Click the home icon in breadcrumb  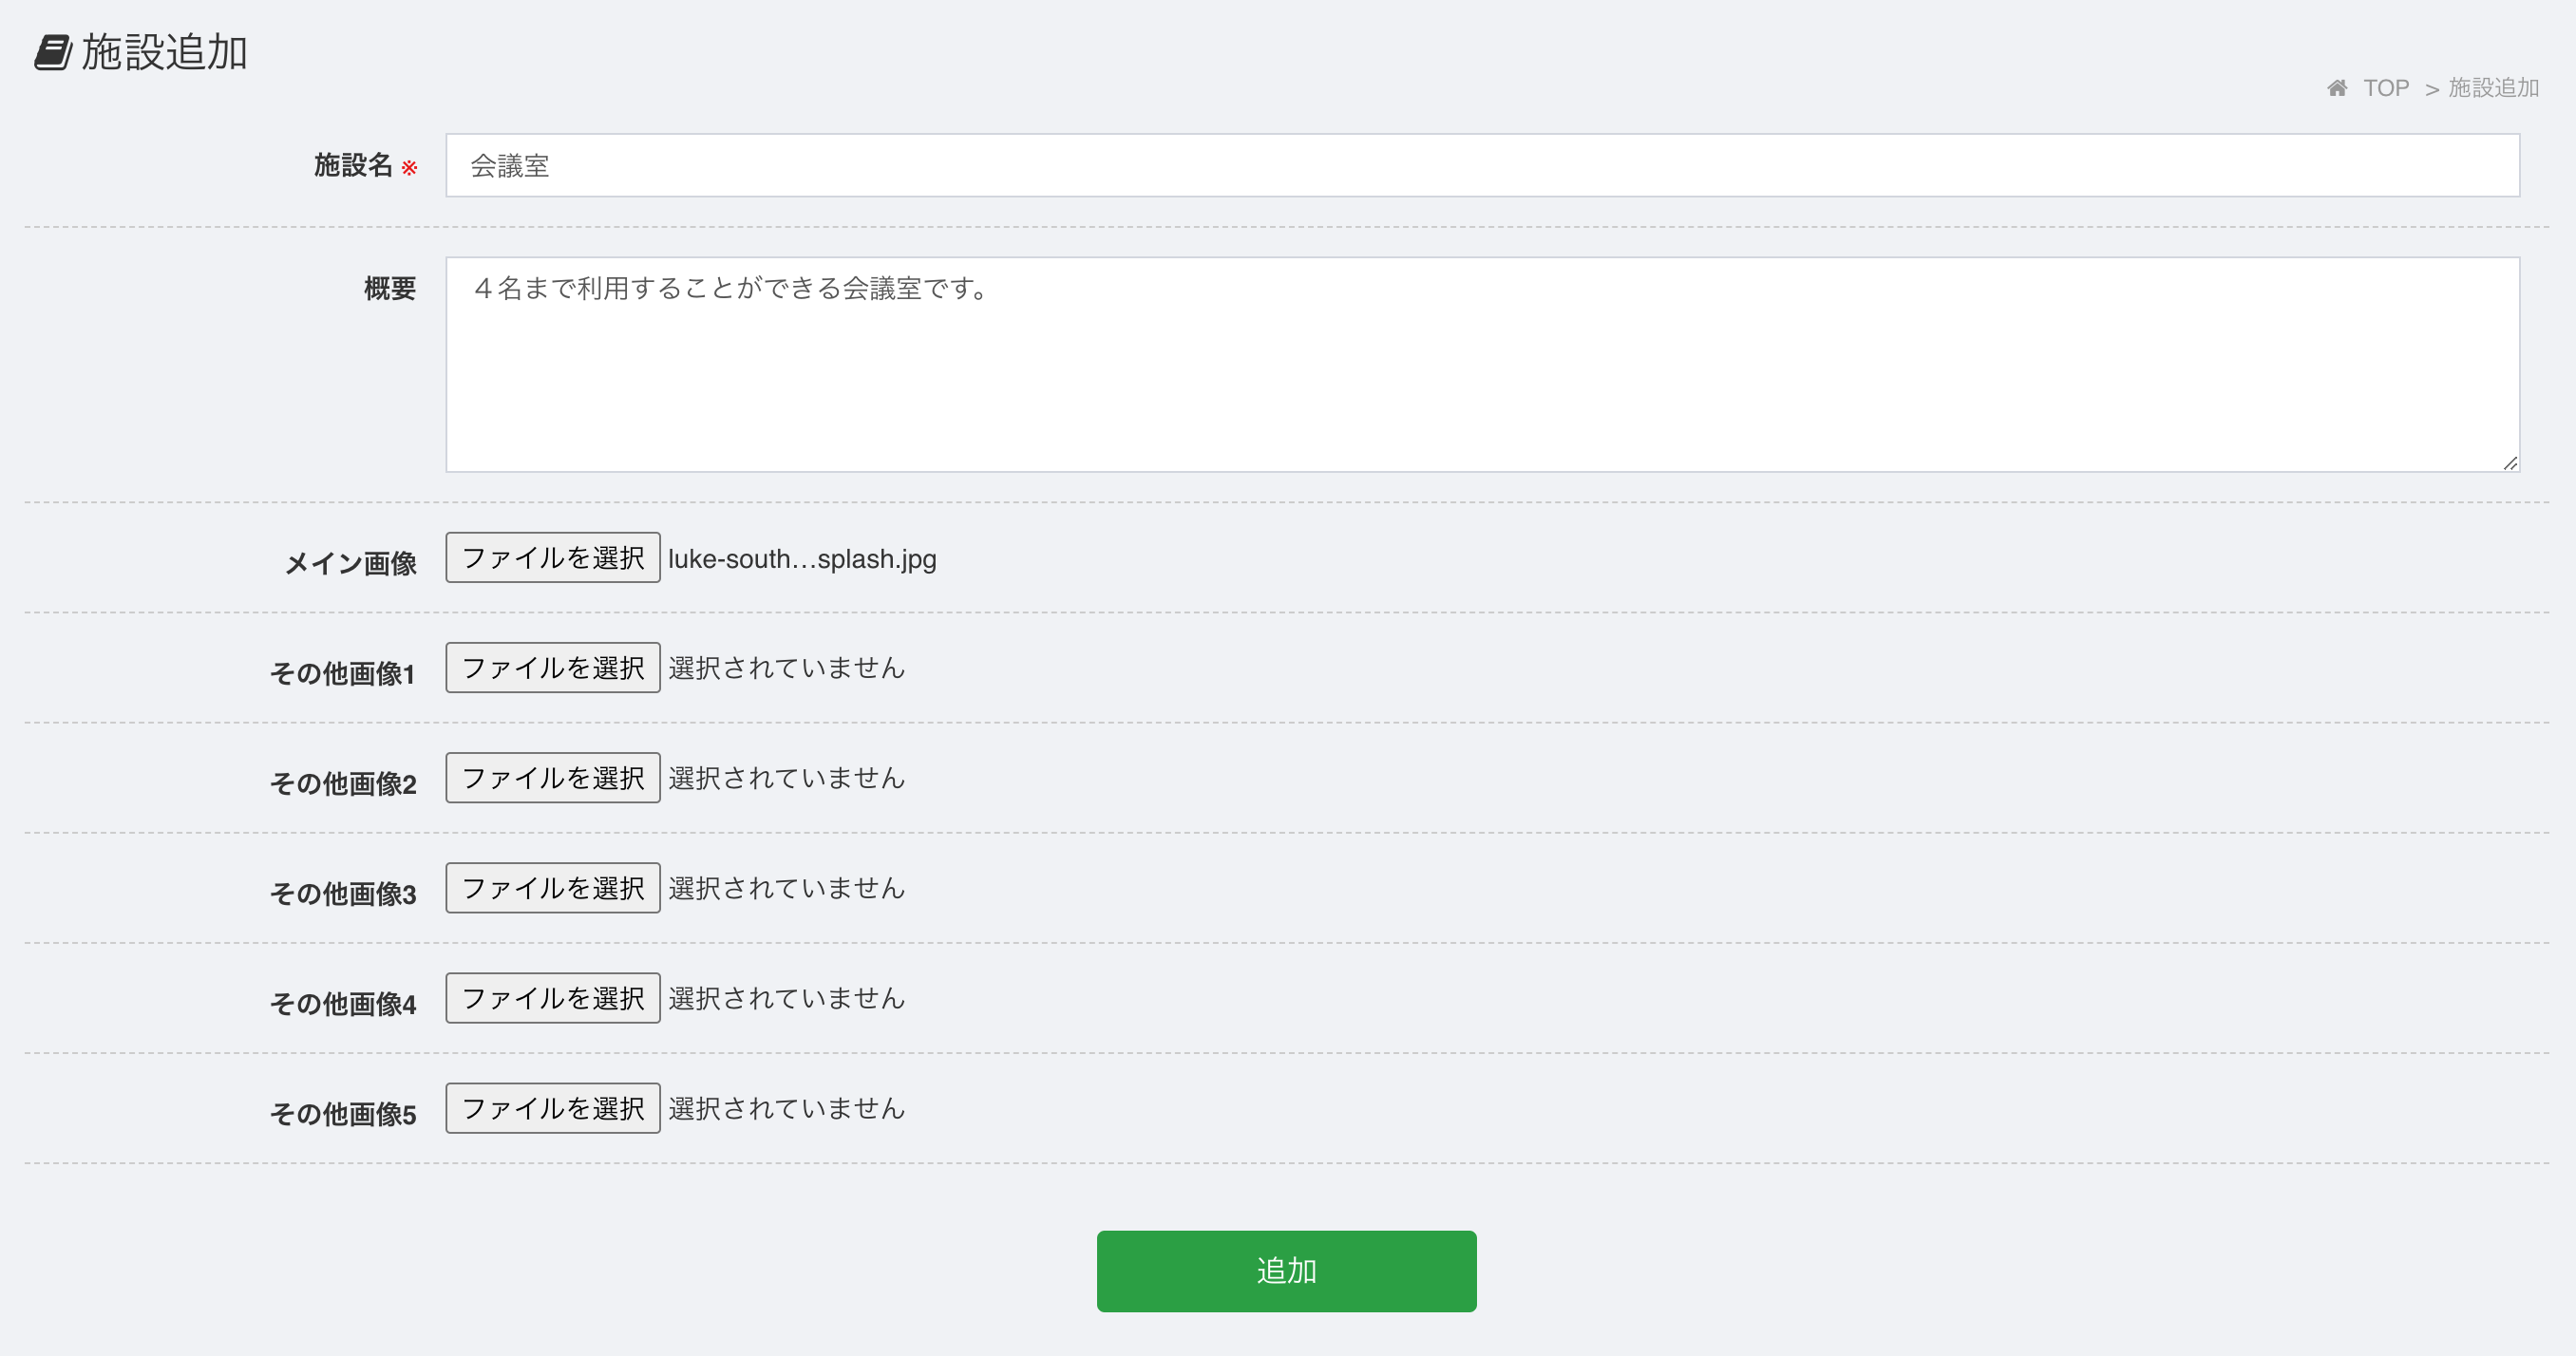coord(2337,88)
